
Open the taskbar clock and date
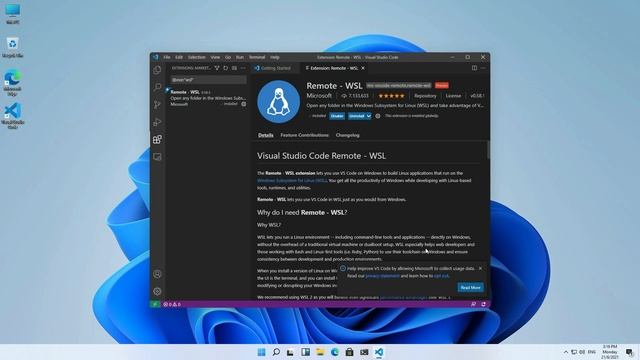click(610, 352)
